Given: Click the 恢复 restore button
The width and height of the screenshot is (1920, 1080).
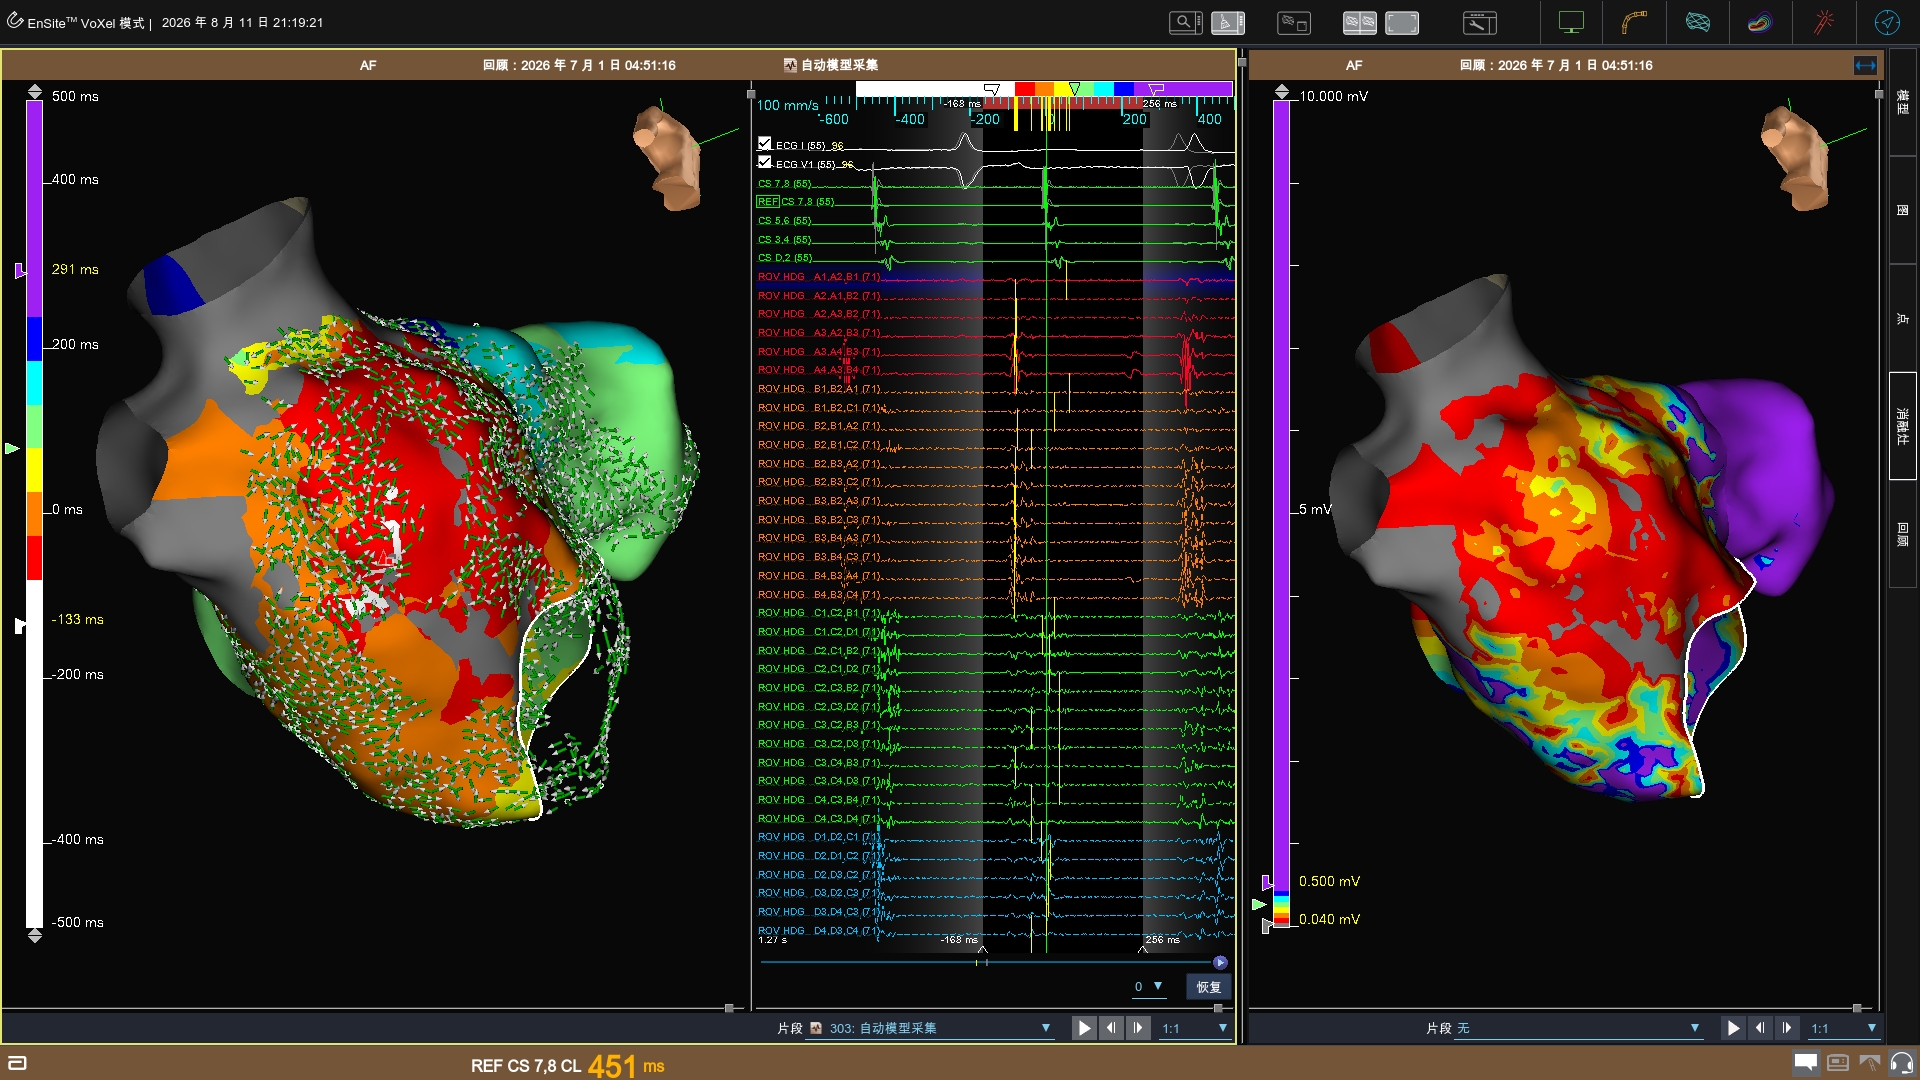Looking at the screenshot, I should 1209,987.
